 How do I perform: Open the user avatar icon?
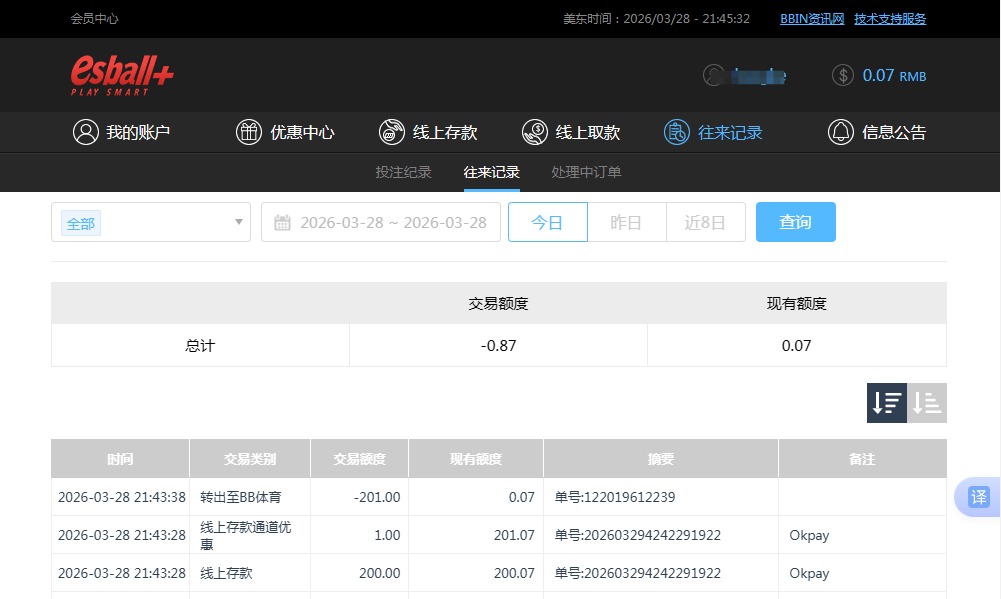(x=713, y=75)
